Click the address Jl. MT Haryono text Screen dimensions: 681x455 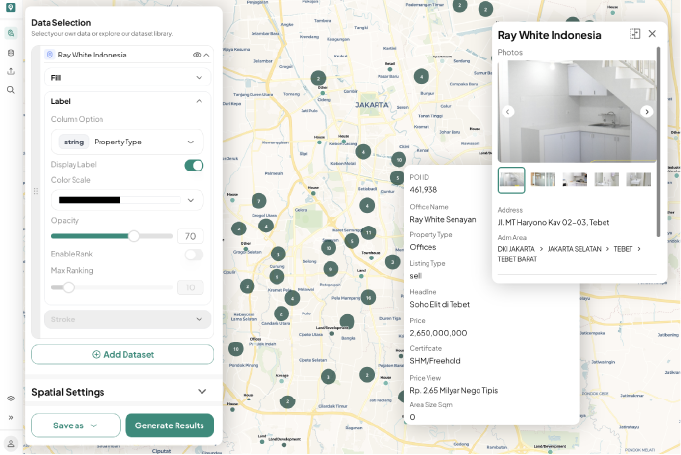[x=553, y=222]
